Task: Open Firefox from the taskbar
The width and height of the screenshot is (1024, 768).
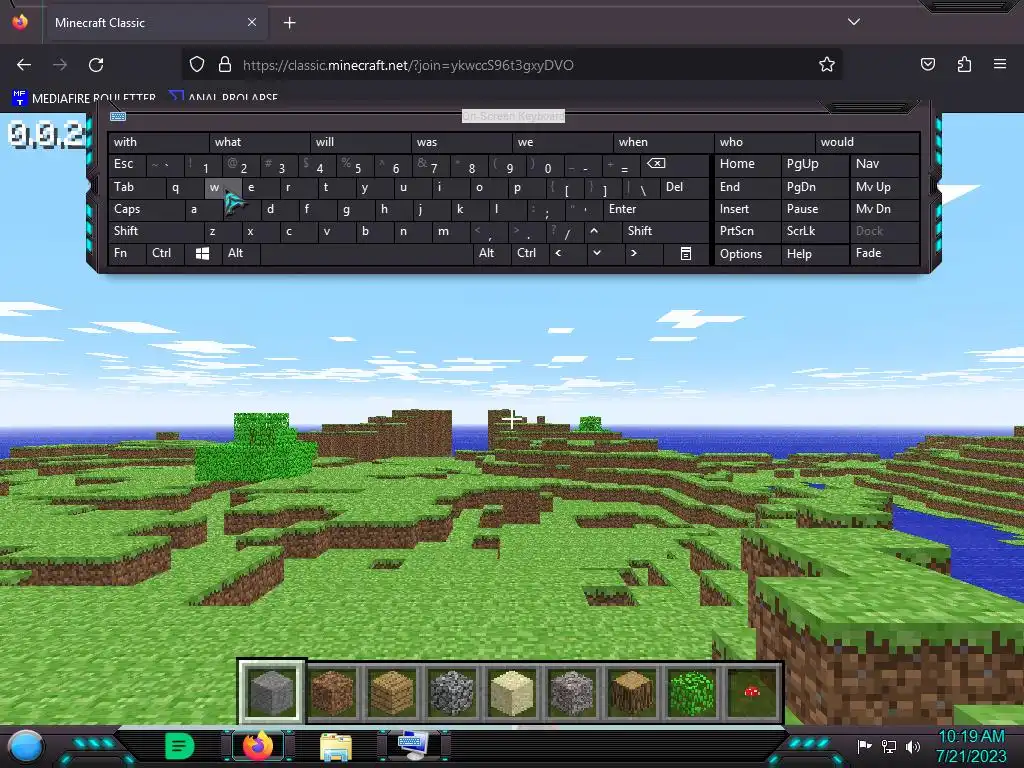Action: pyautogui.click(x=257, y=746)
